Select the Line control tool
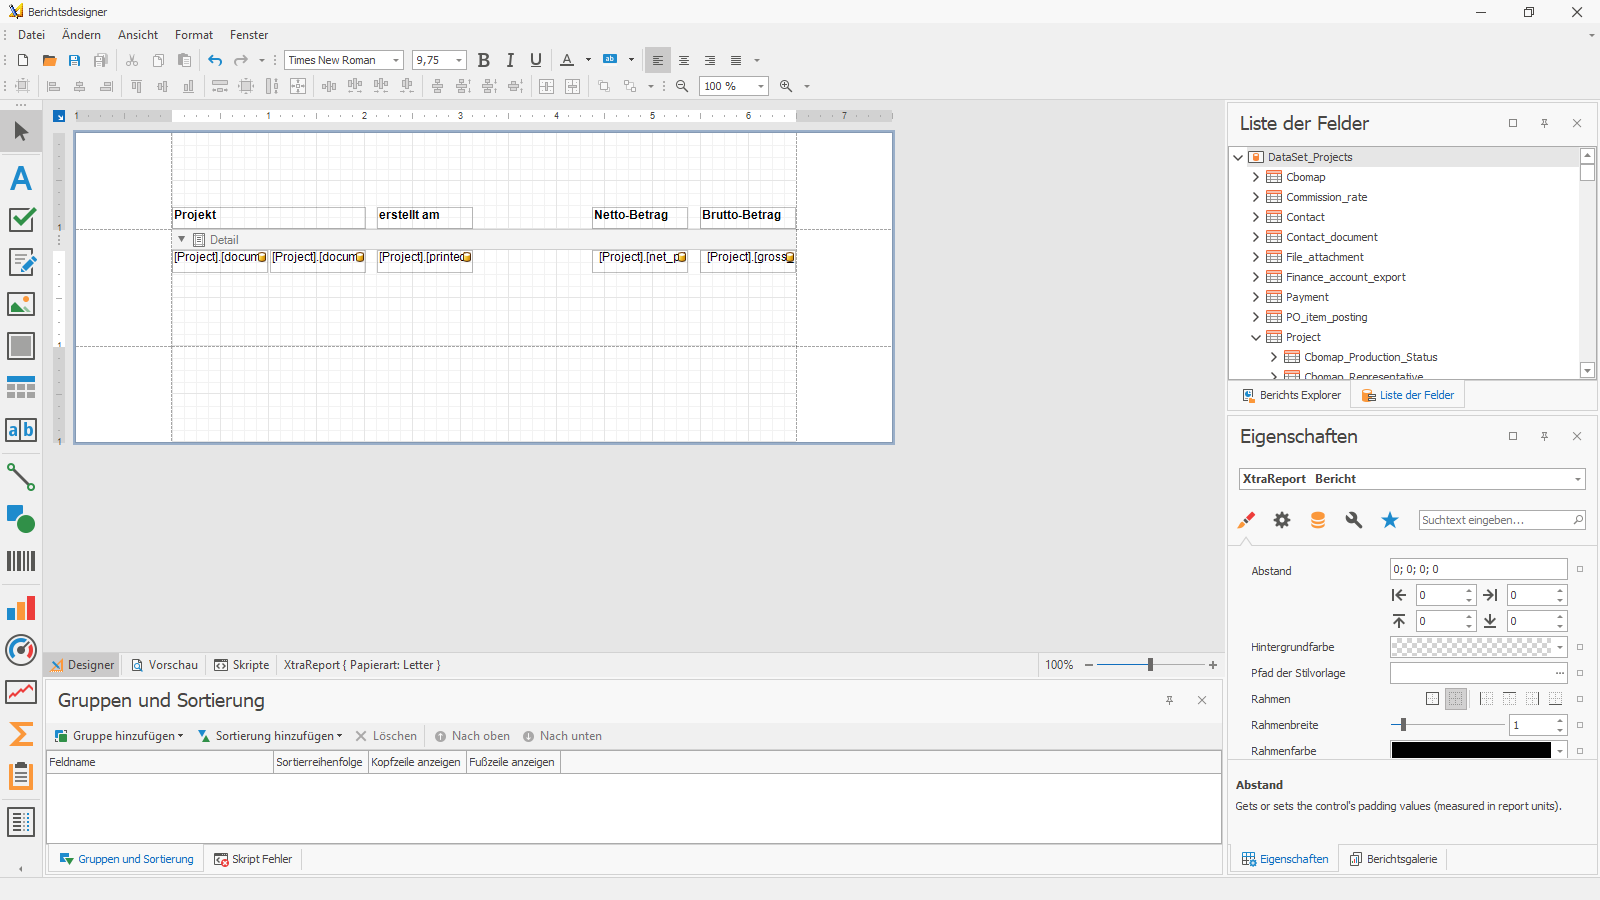Viewport: 1600px width, 900px height. (21, 477)
